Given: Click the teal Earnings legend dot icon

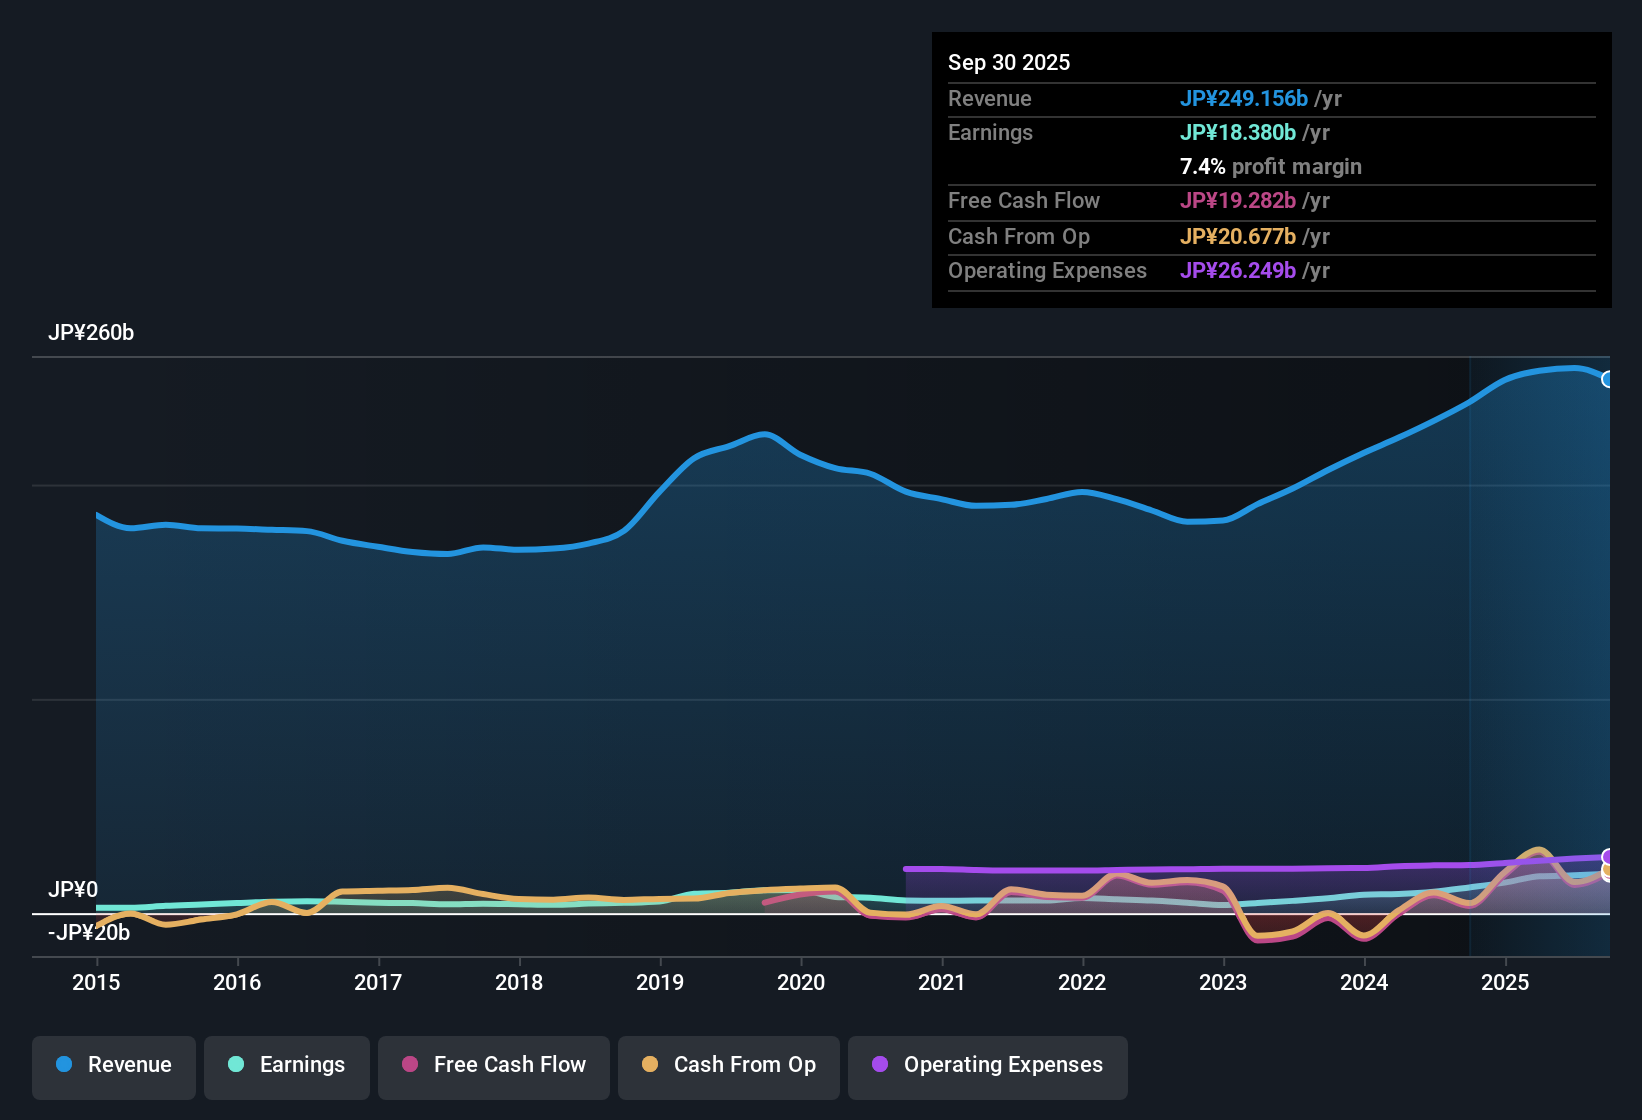Looking at the screenshot, I should click(x=236, y=1066).
